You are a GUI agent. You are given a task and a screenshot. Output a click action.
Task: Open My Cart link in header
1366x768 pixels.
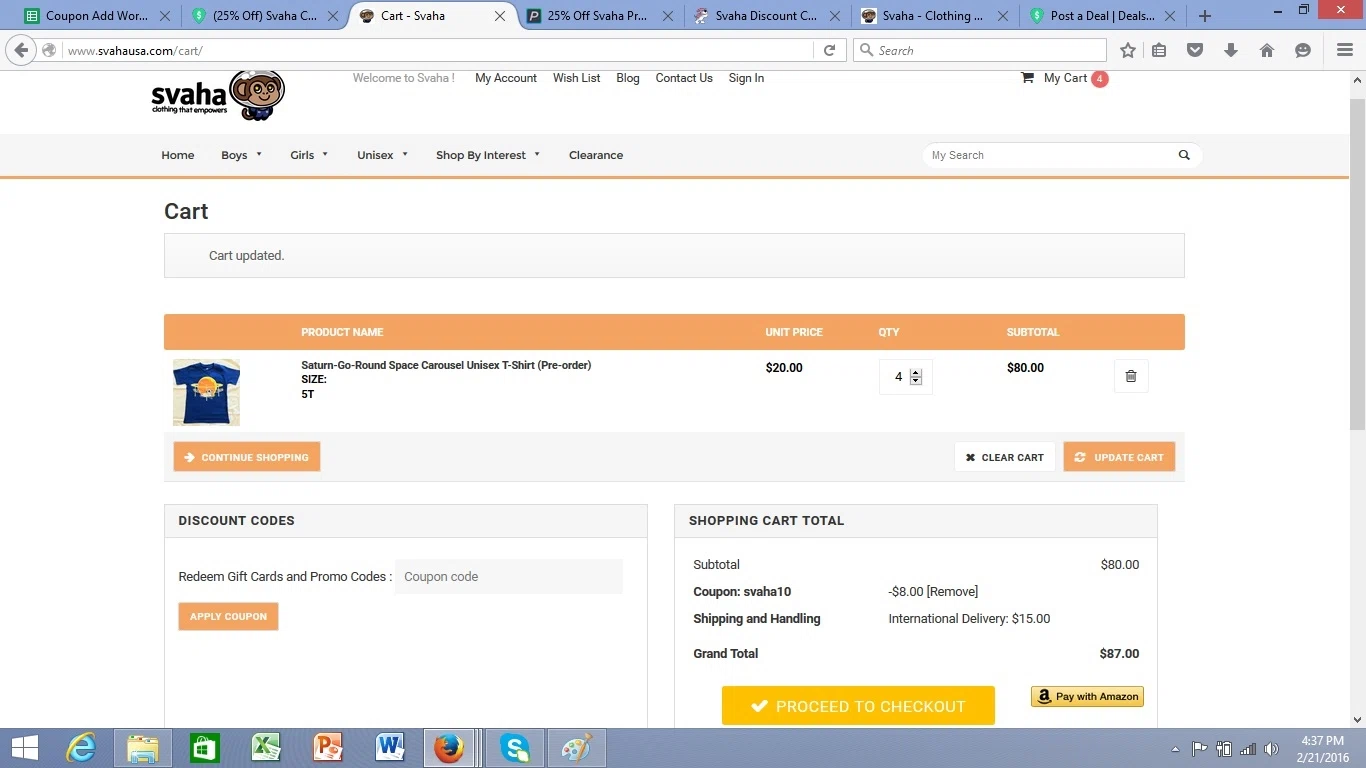1065,78
